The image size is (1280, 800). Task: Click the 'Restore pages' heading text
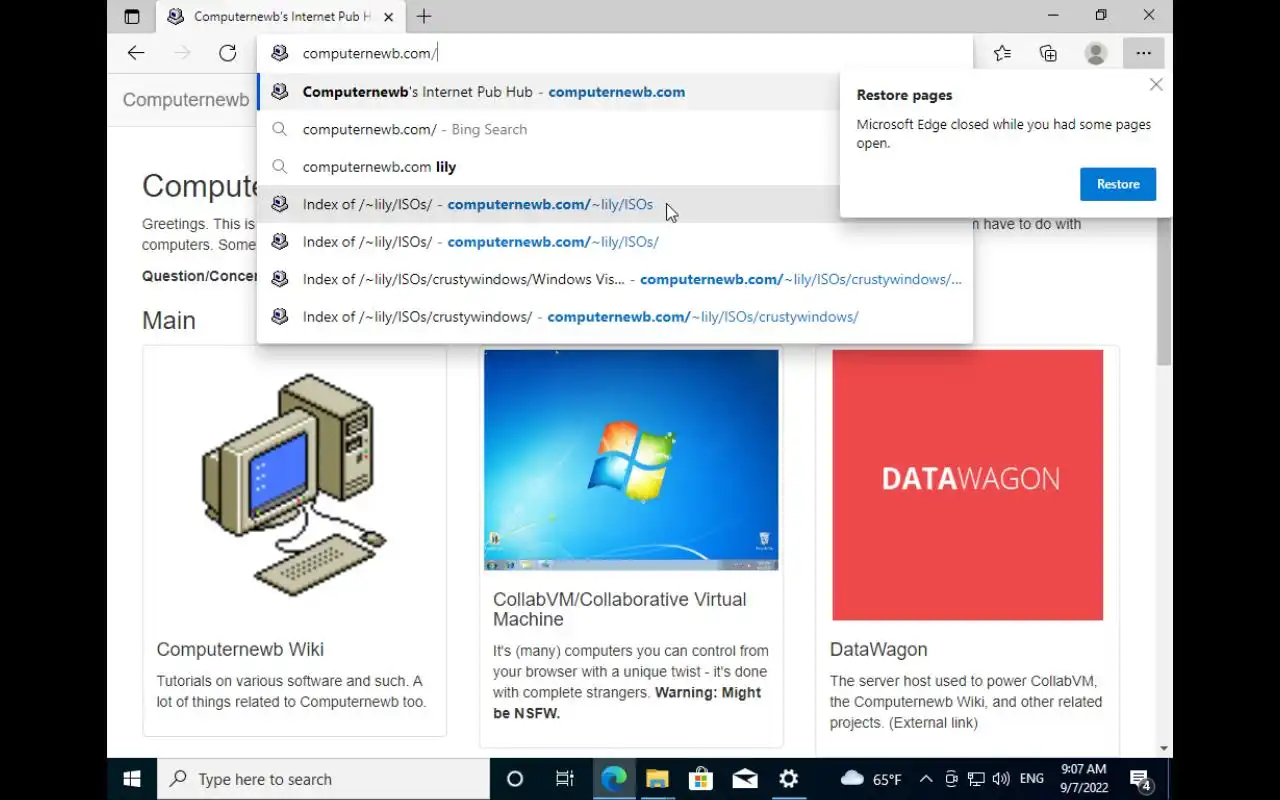[x=904, y=95]
